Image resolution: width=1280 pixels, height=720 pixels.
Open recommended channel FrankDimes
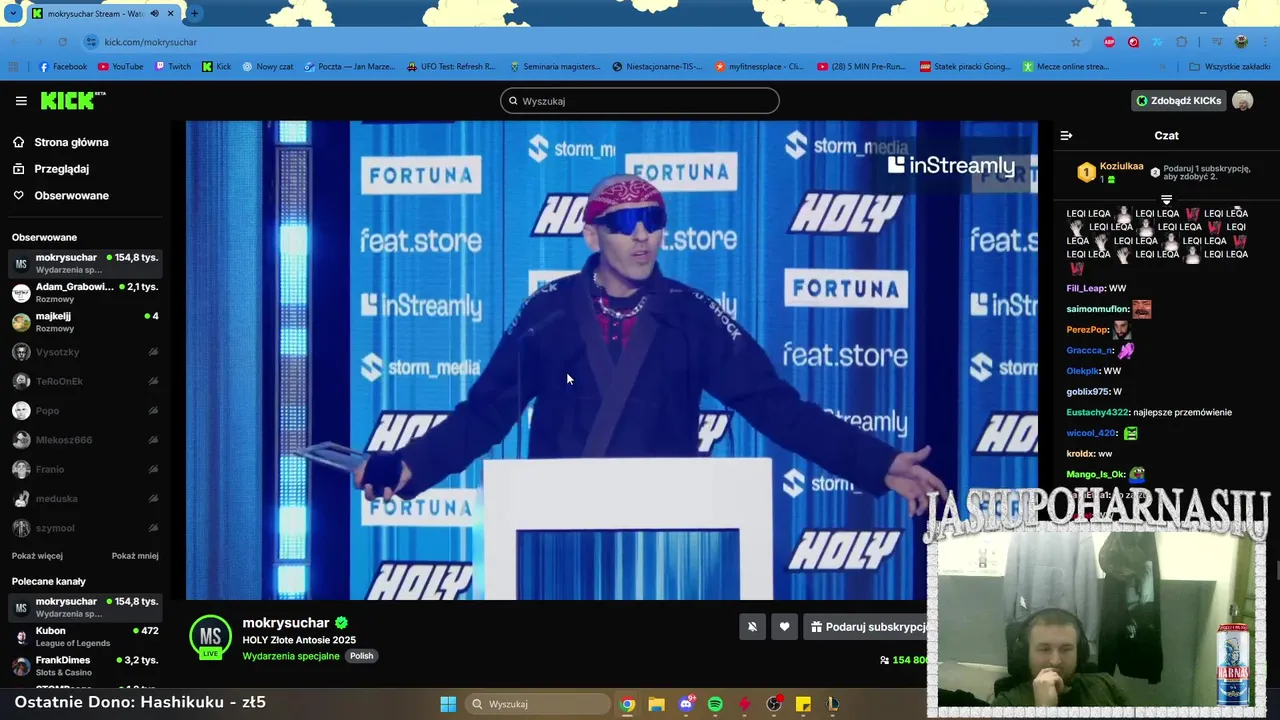[85, 666]
